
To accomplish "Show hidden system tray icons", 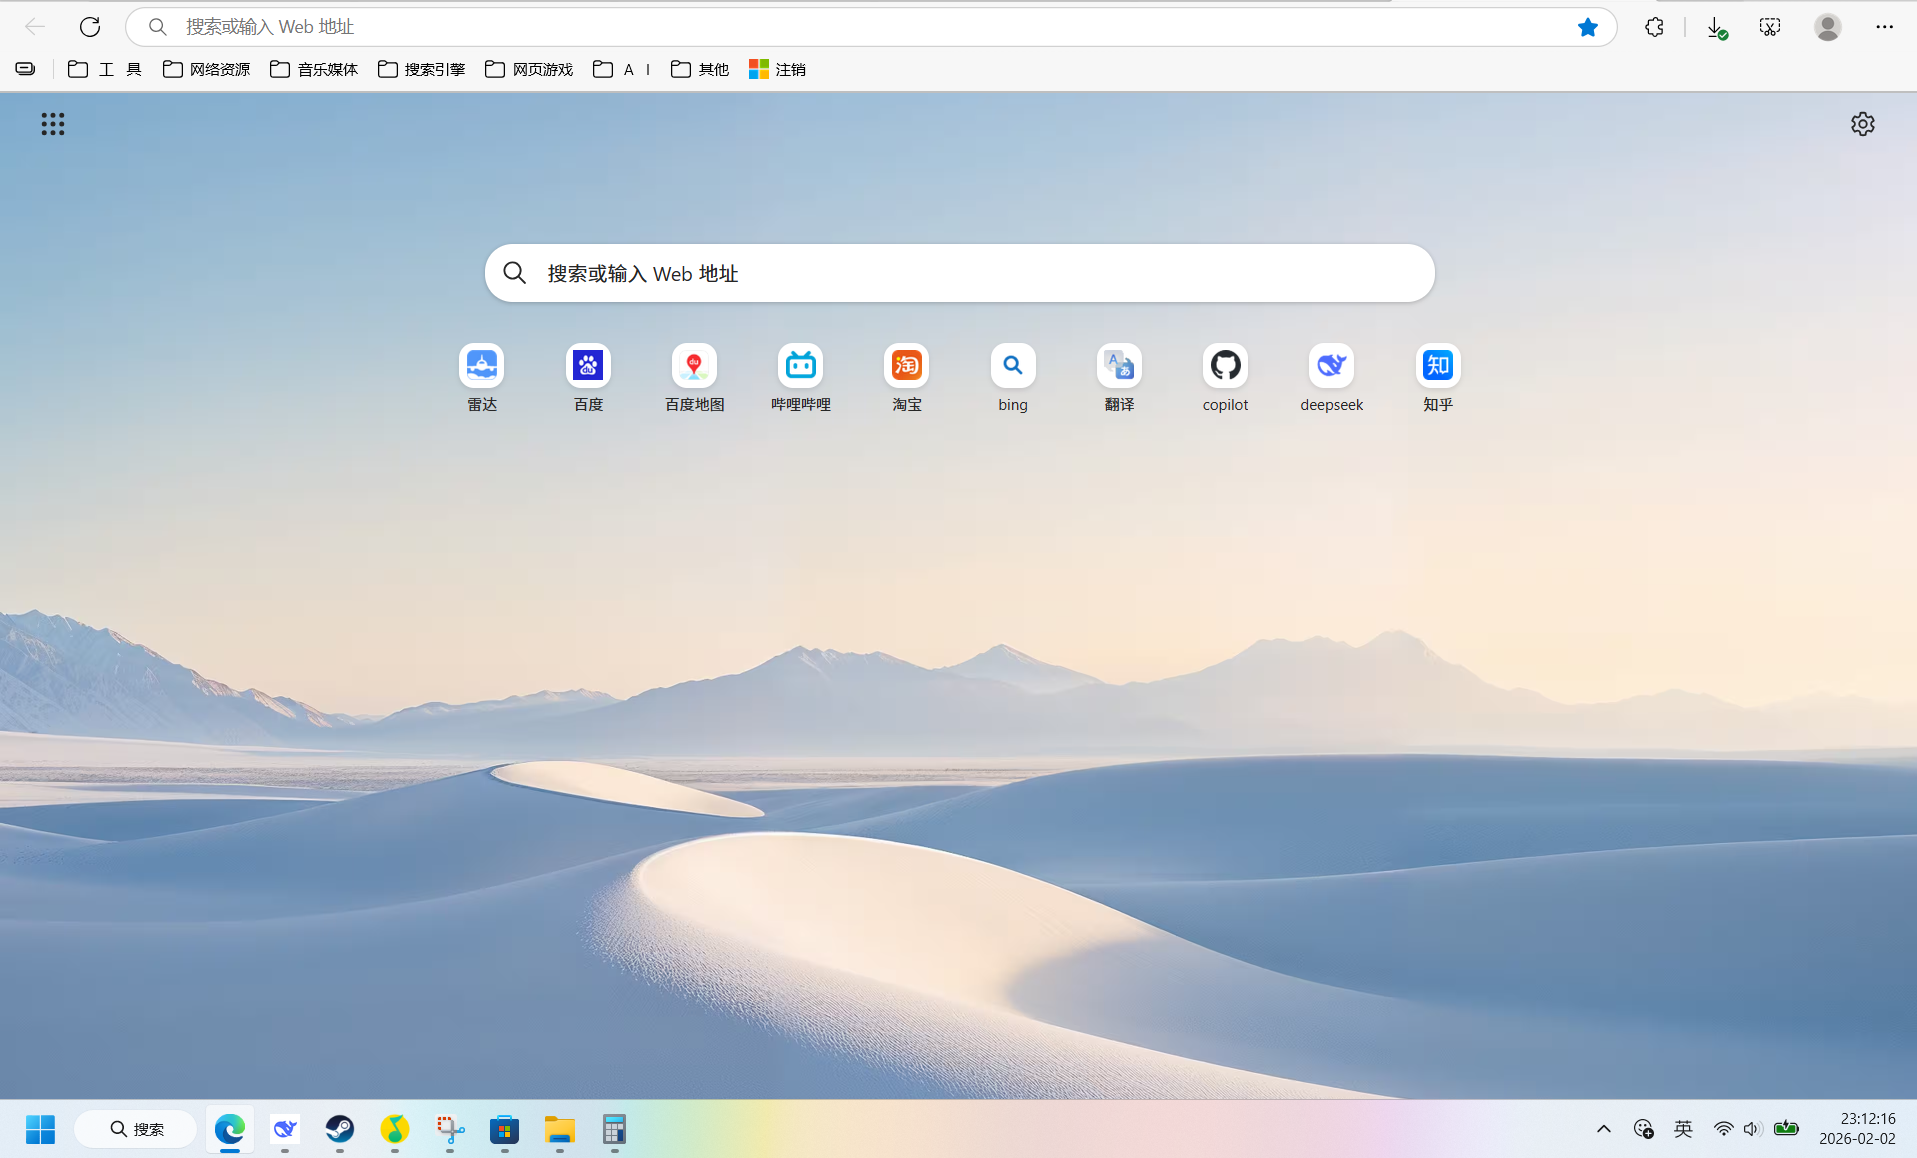I will [x=1604, y=1129].
